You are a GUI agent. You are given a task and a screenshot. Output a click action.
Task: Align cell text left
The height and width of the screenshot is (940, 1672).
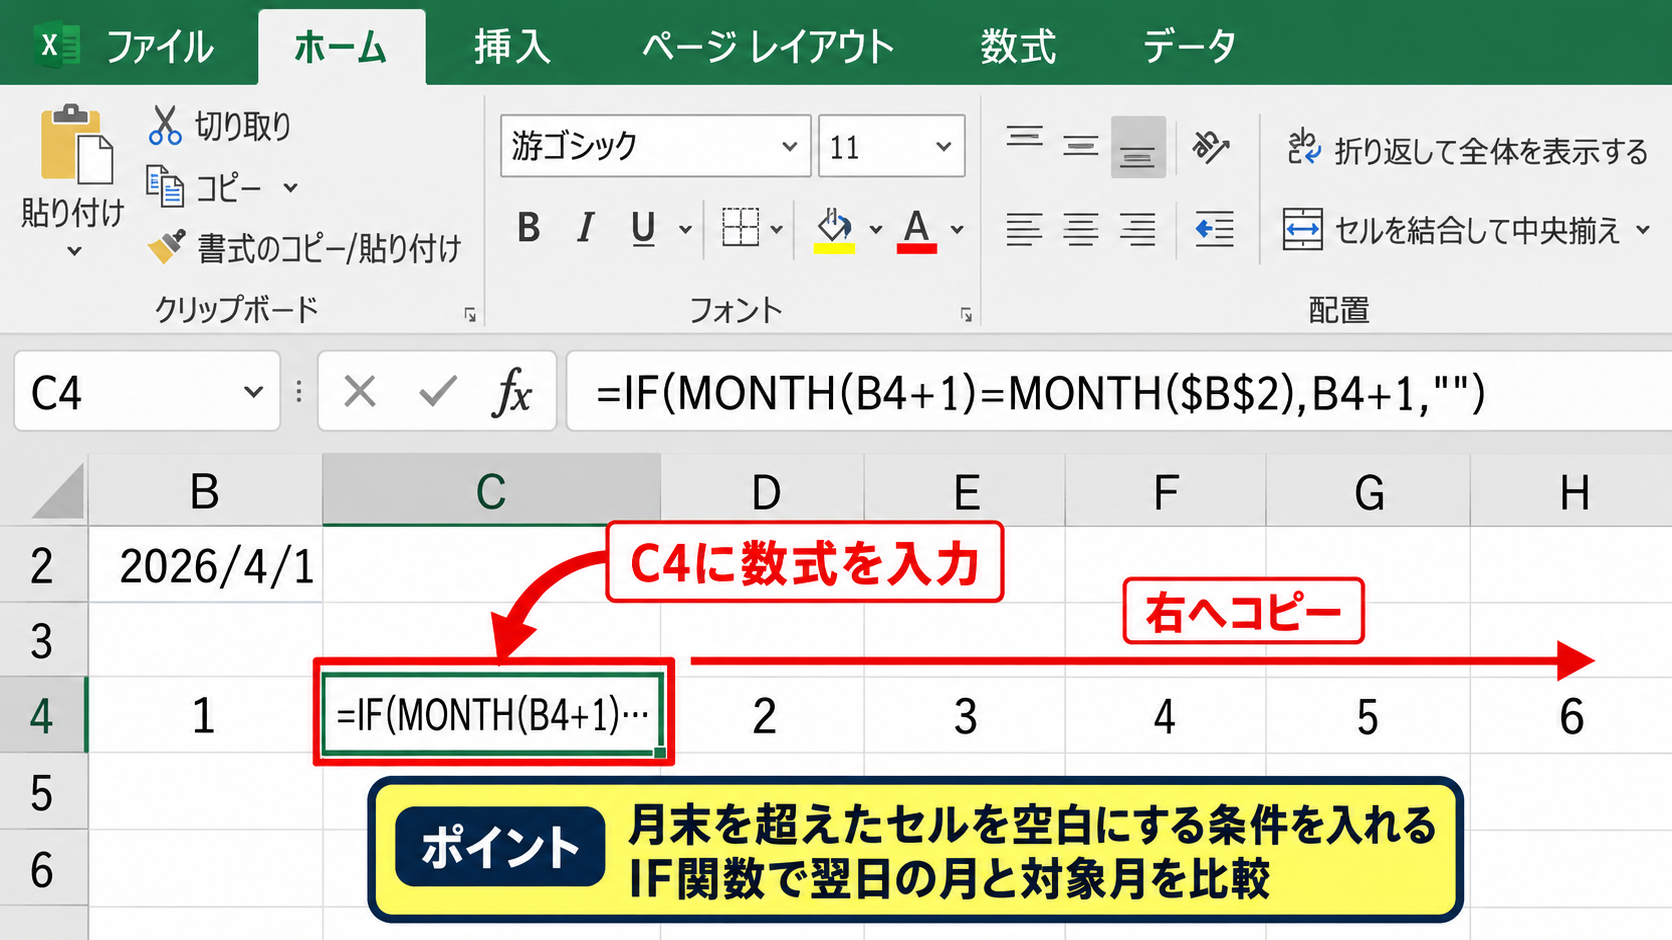tap(1024, 229)
